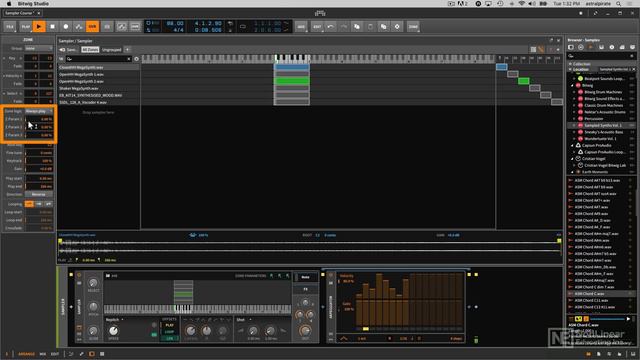Open the EDIT menu in toolbar

pos(317,27)
